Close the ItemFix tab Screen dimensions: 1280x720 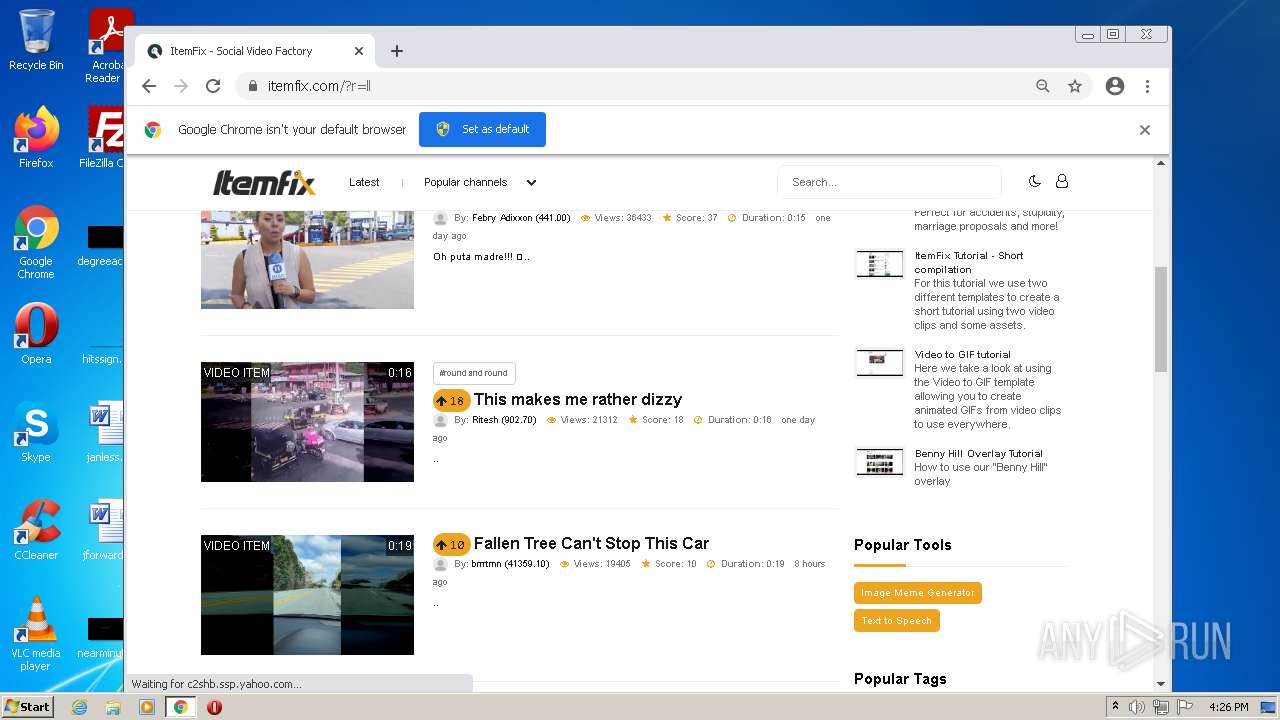[x=359, y=51]
